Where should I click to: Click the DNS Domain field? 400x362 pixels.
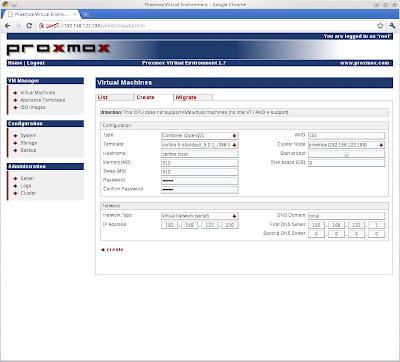click(346, 216)
